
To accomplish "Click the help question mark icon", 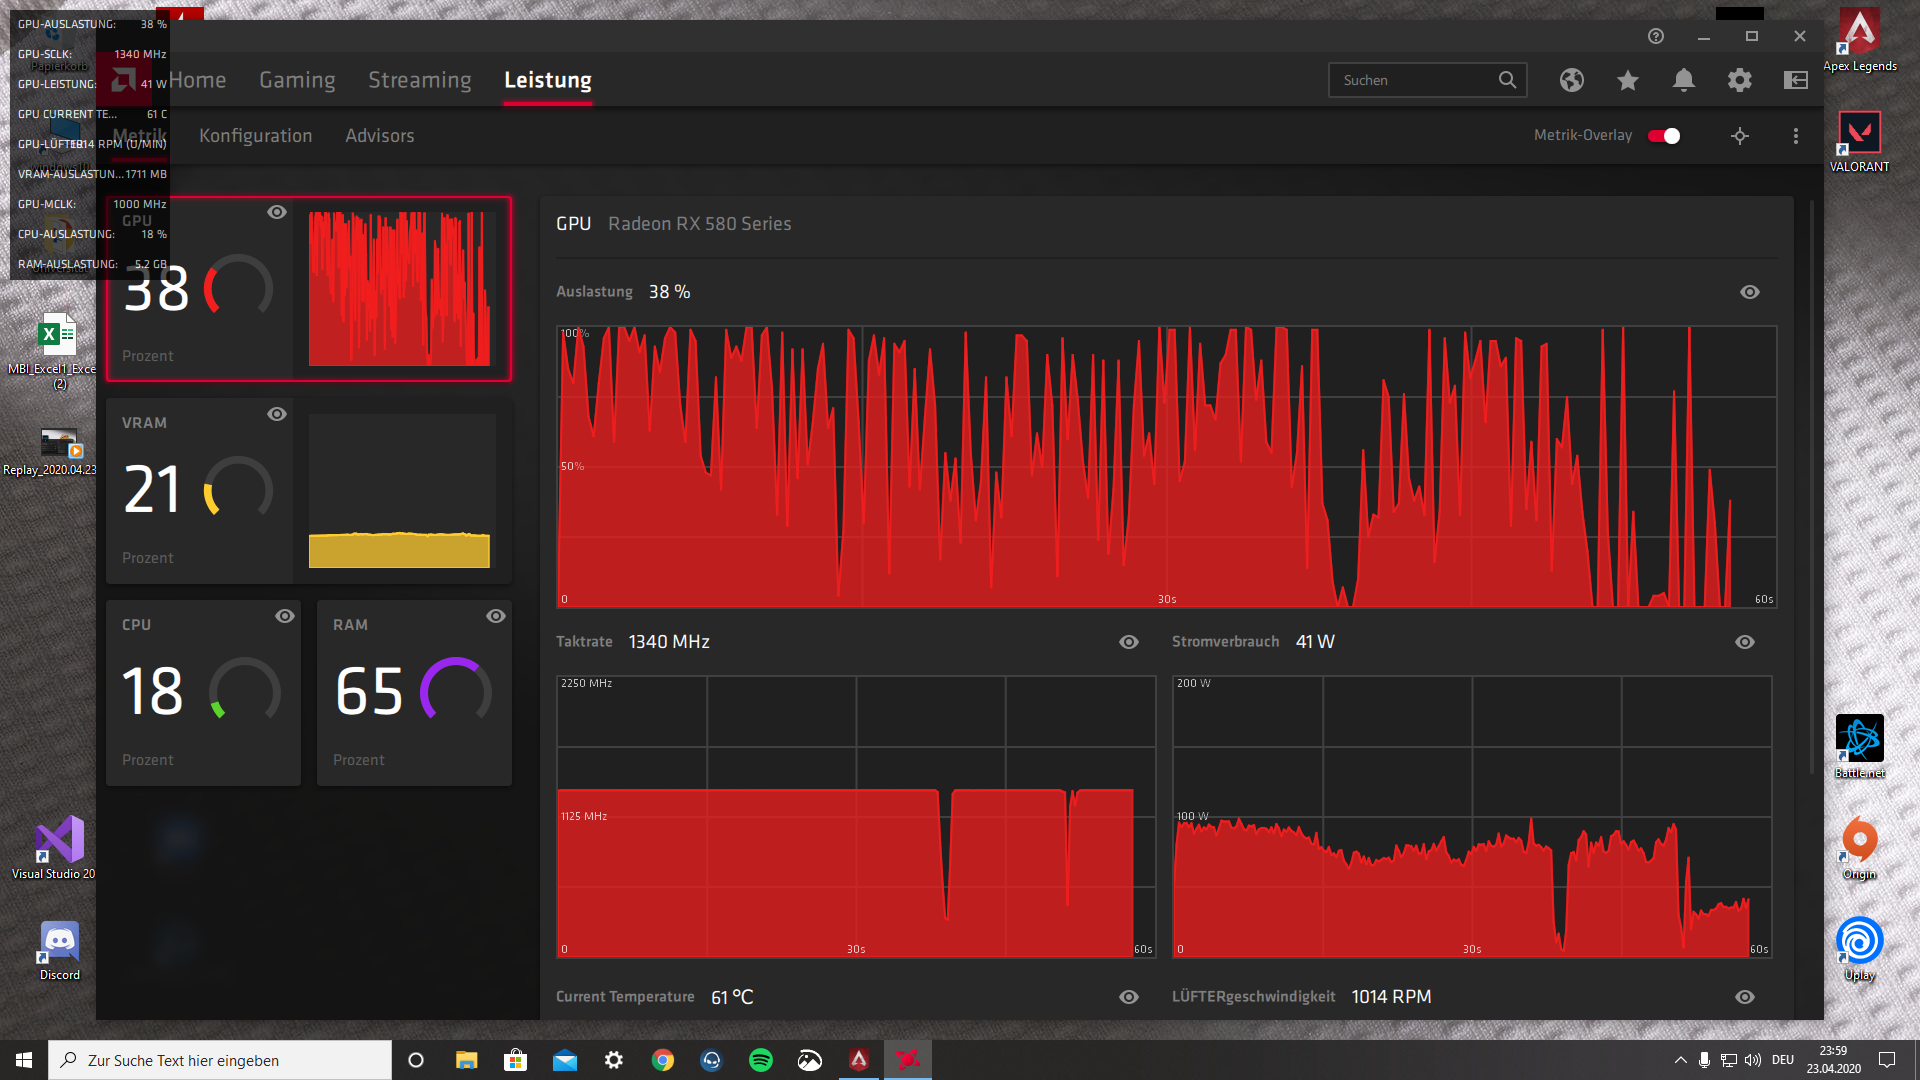I will click(x=1656, y=36).
